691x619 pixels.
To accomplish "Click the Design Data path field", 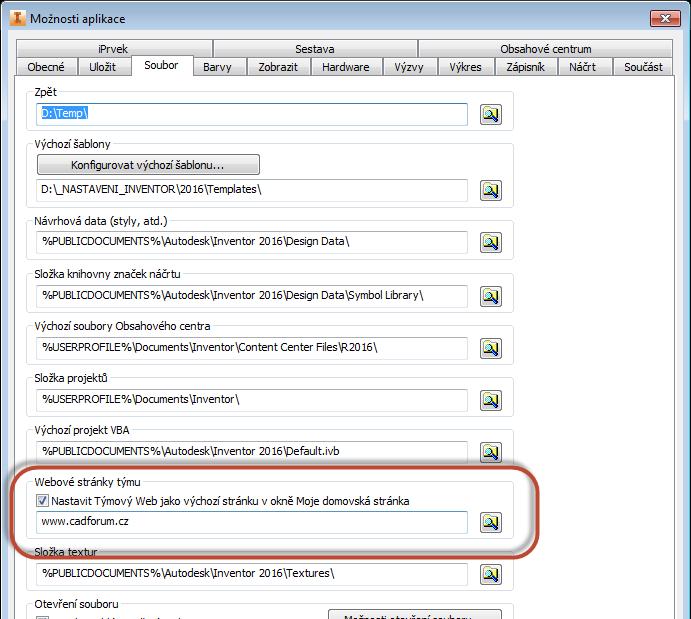I will click(252, 242).
